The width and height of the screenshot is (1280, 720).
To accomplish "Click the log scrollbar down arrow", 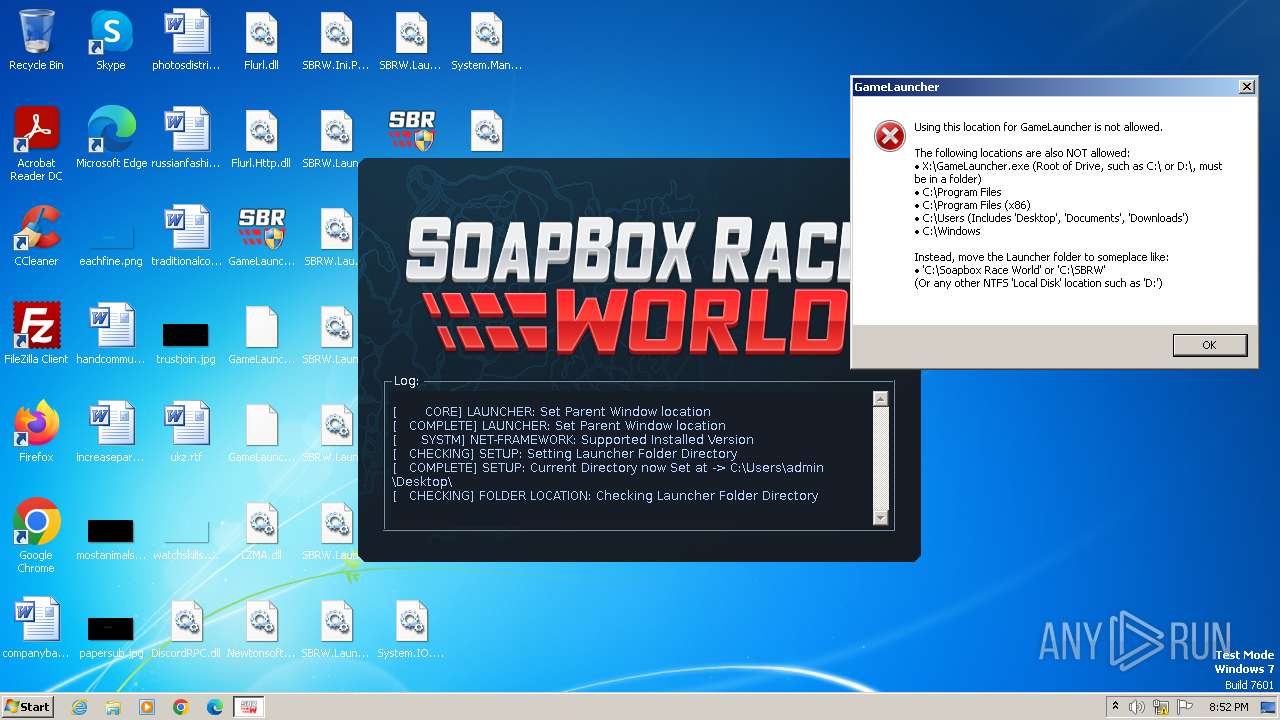I will pyautogui.click(x=880, y=518).
